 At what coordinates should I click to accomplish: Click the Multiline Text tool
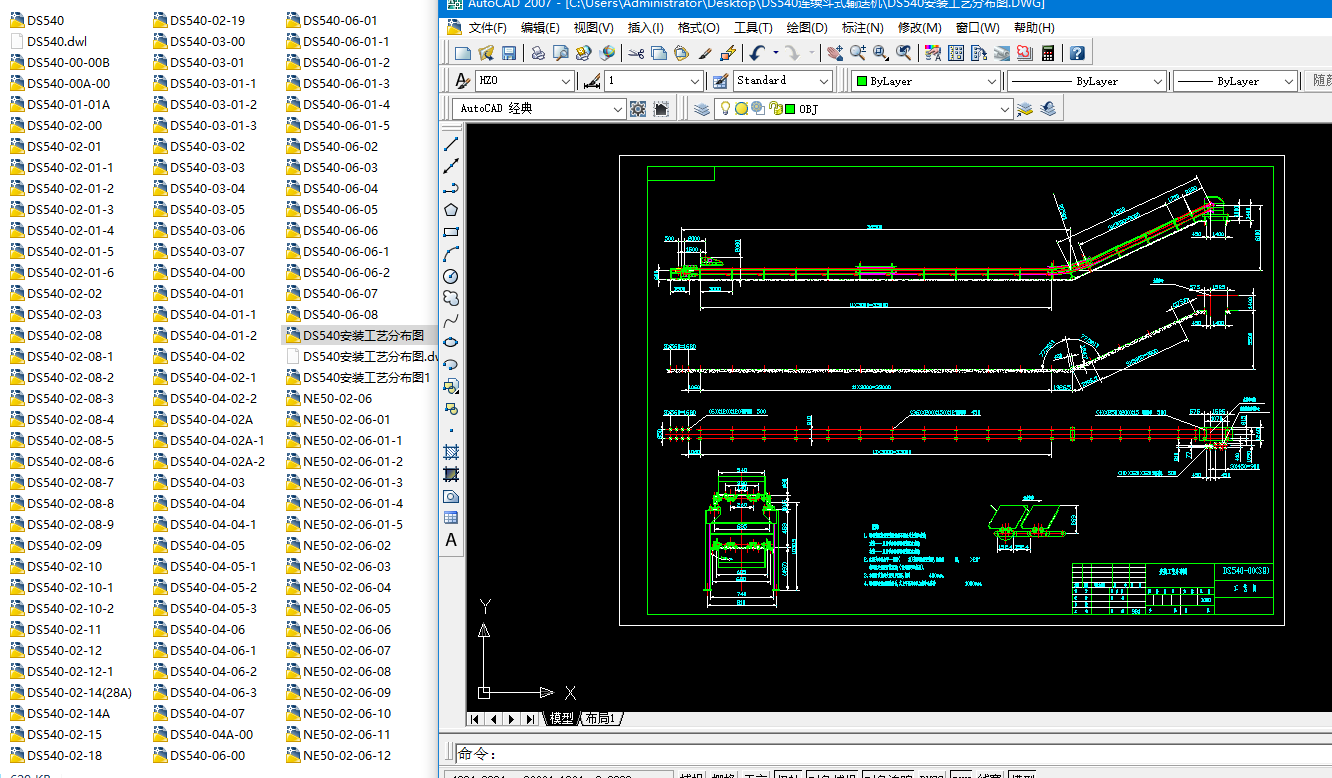click(451, 540)
